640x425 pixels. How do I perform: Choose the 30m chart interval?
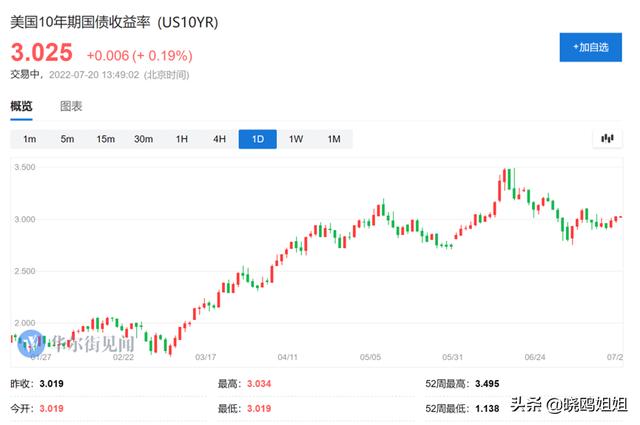[x=143, y=139]
